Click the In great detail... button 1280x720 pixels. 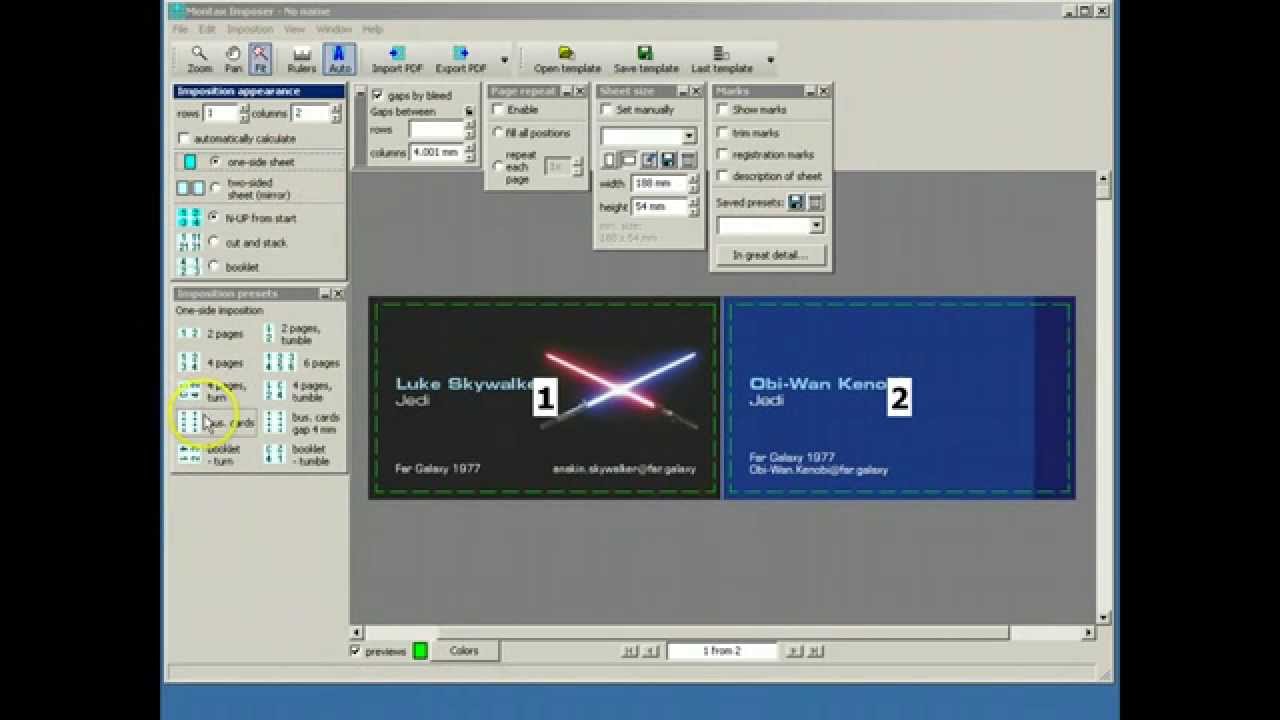770,255
